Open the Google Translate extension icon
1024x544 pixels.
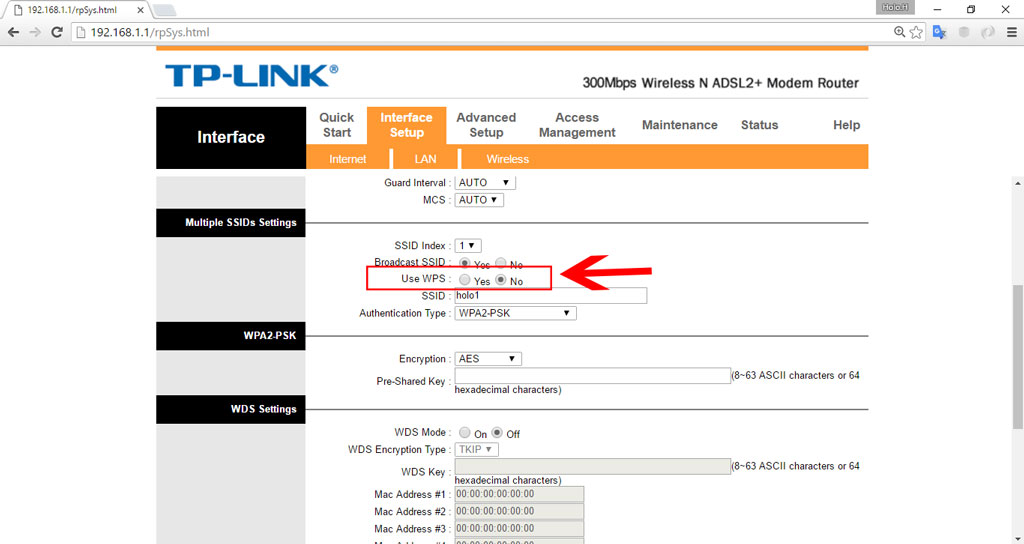click(940, 32)
